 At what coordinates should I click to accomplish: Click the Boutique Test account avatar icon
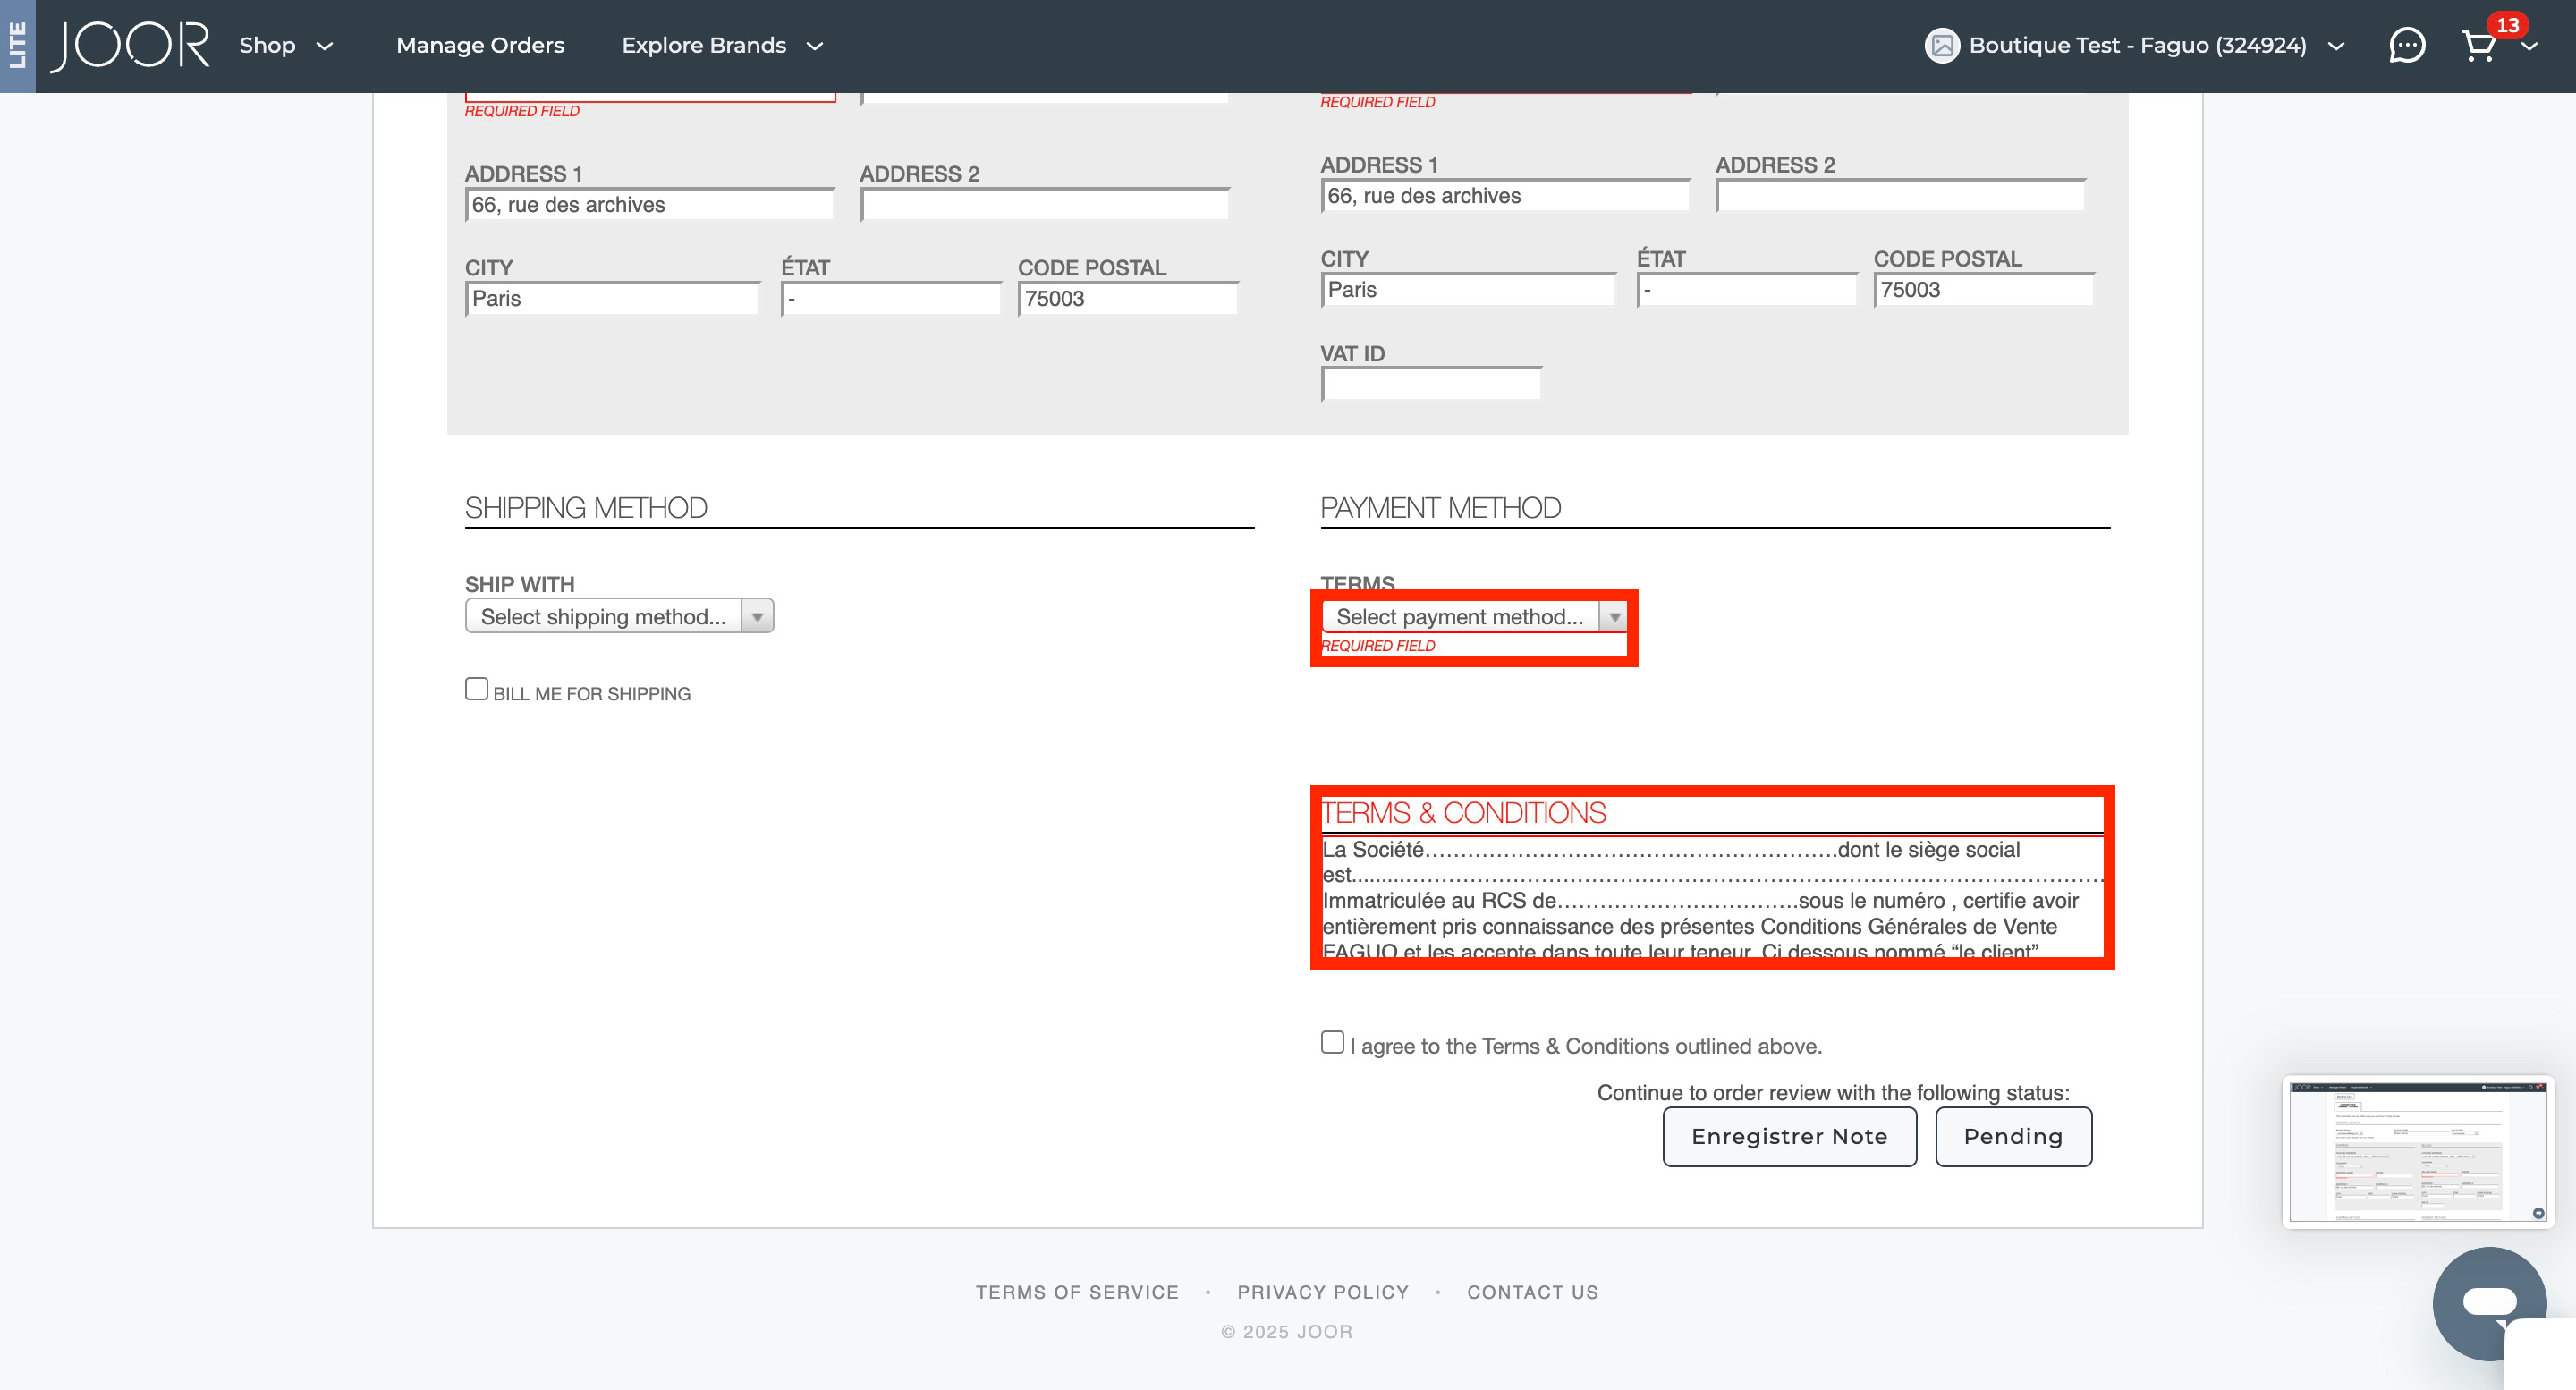click(1941, 45)
